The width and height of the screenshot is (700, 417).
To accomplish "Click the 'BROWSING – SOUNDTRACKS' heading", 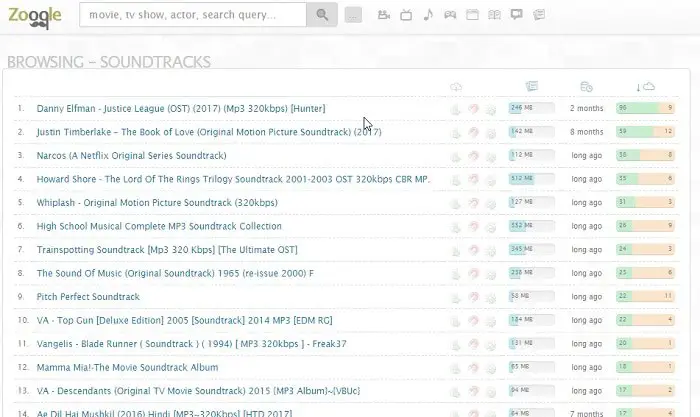I will tap(109, 62).
